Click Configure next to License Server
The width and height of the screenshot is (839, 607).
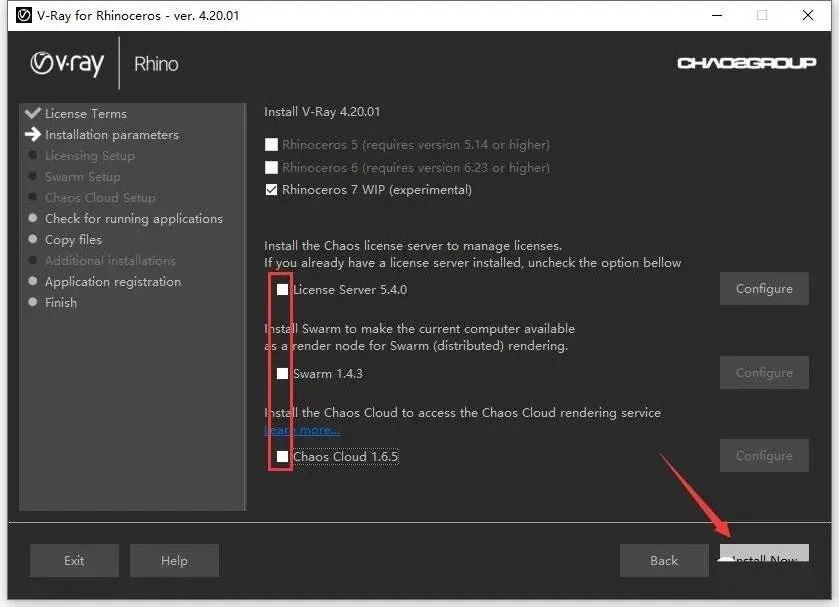pos(764,289)
